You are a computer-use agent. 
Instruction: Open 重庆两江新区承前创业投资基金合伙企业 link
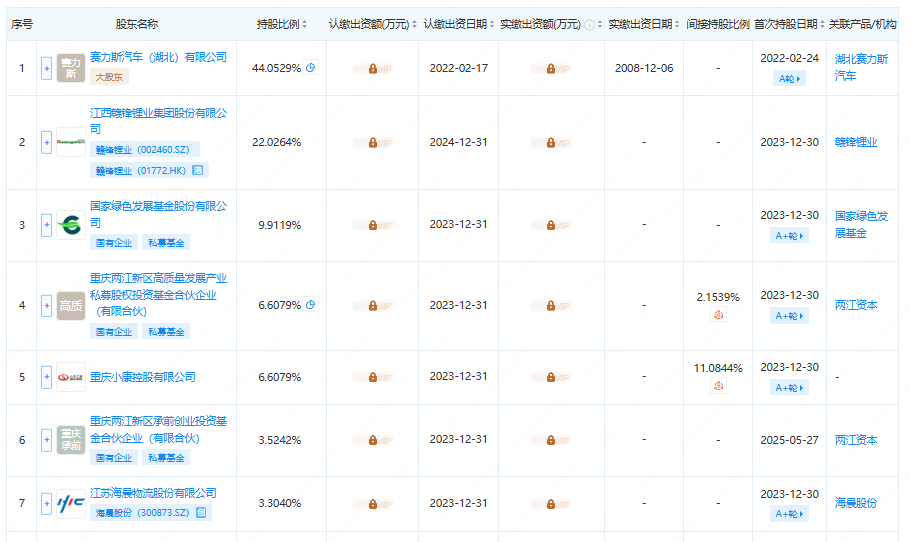(x=158, y=429)
